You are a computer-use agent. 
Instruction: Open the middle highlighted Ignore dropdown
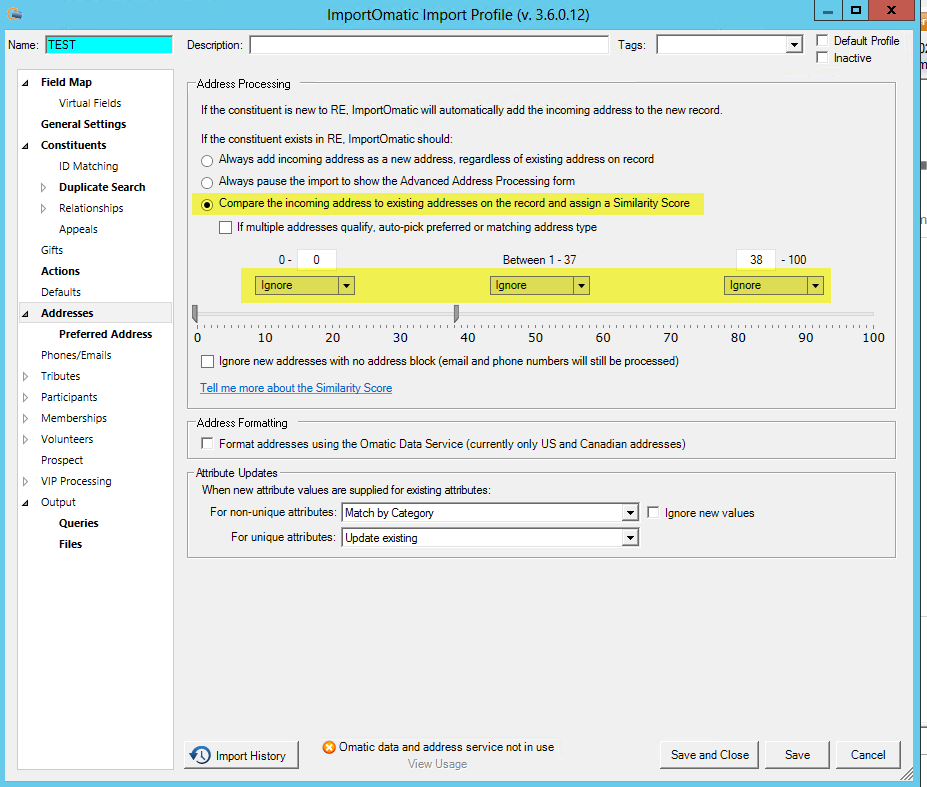pos(581,285)
